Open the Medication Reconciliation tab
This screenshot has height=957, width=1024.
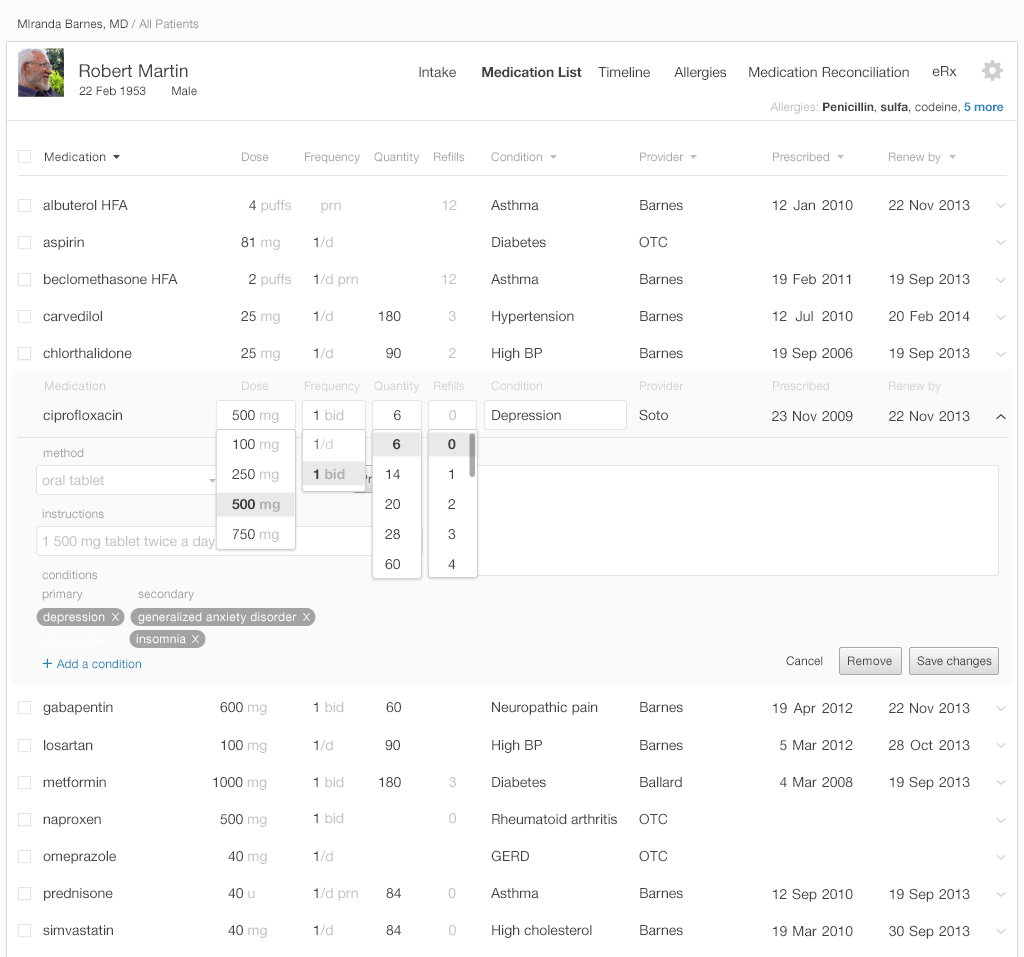[828, 72]
